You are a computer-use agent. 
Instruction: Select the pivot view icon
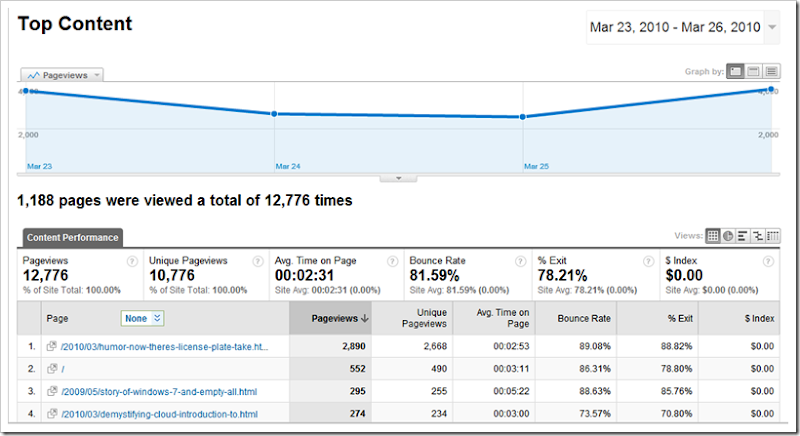tap(773, 236)
